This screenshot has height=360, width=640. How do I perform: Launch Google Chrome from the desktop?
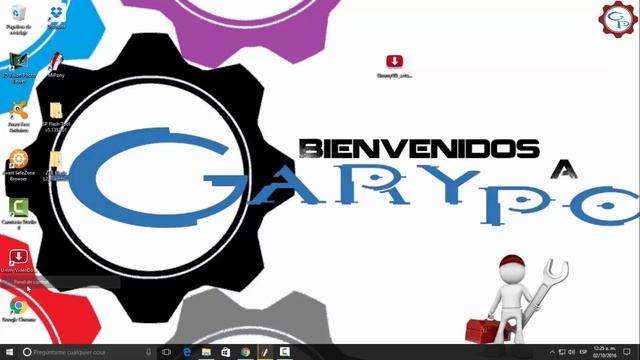click(18, 310)
